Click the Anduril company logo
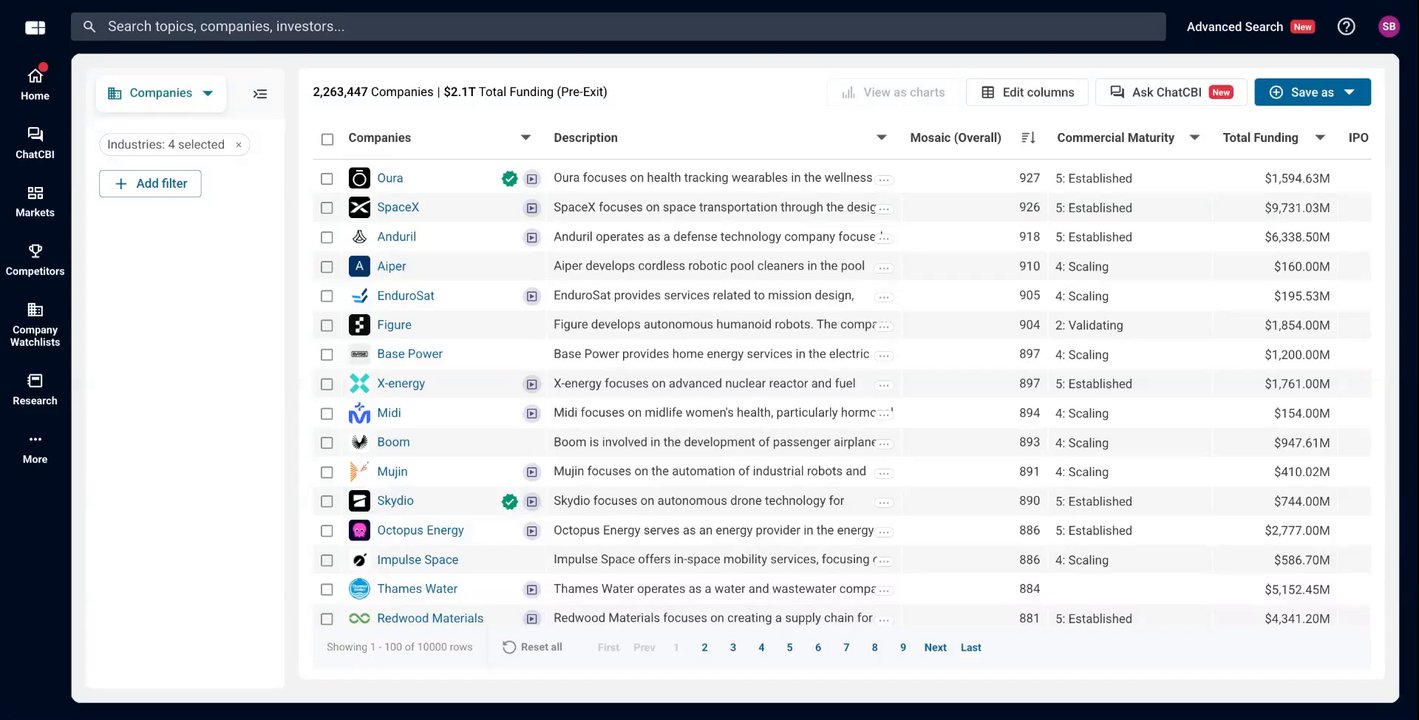 pos(359,237)
